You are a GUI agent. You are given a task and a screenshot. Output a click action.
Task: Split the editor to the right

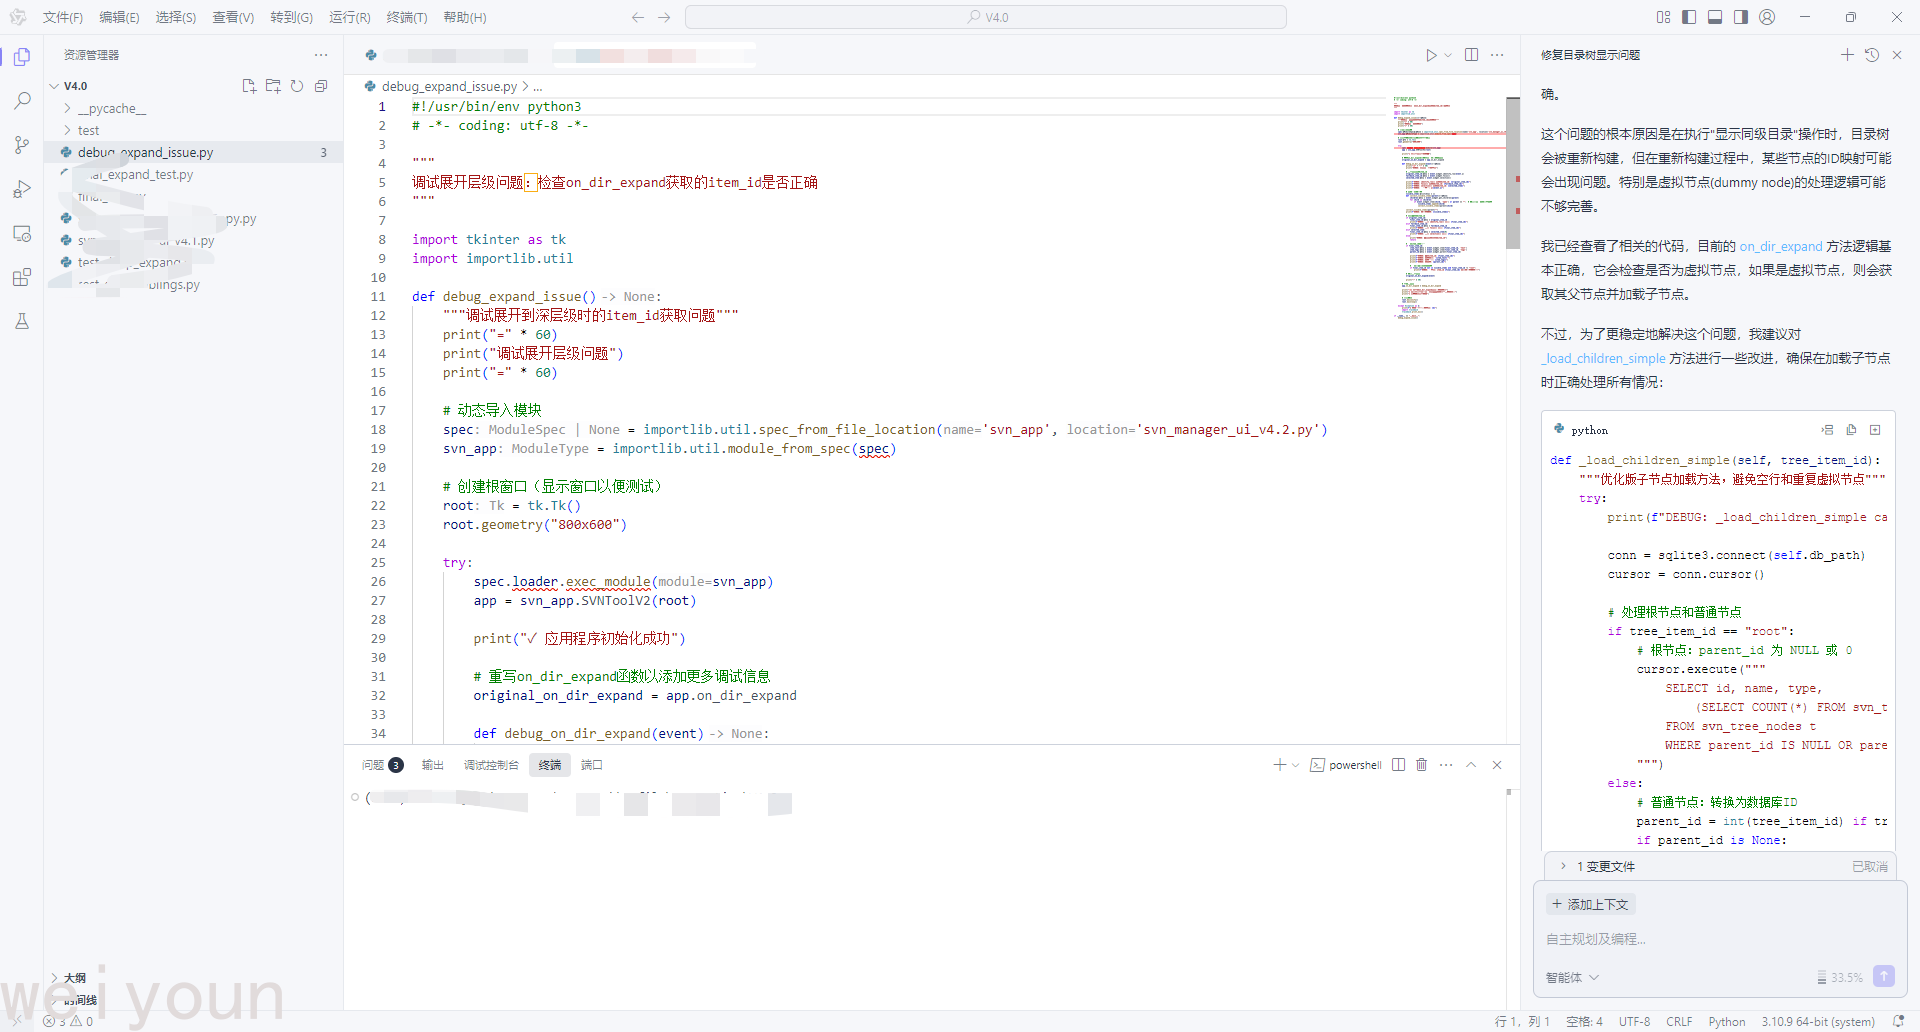tap(1471, 55)
